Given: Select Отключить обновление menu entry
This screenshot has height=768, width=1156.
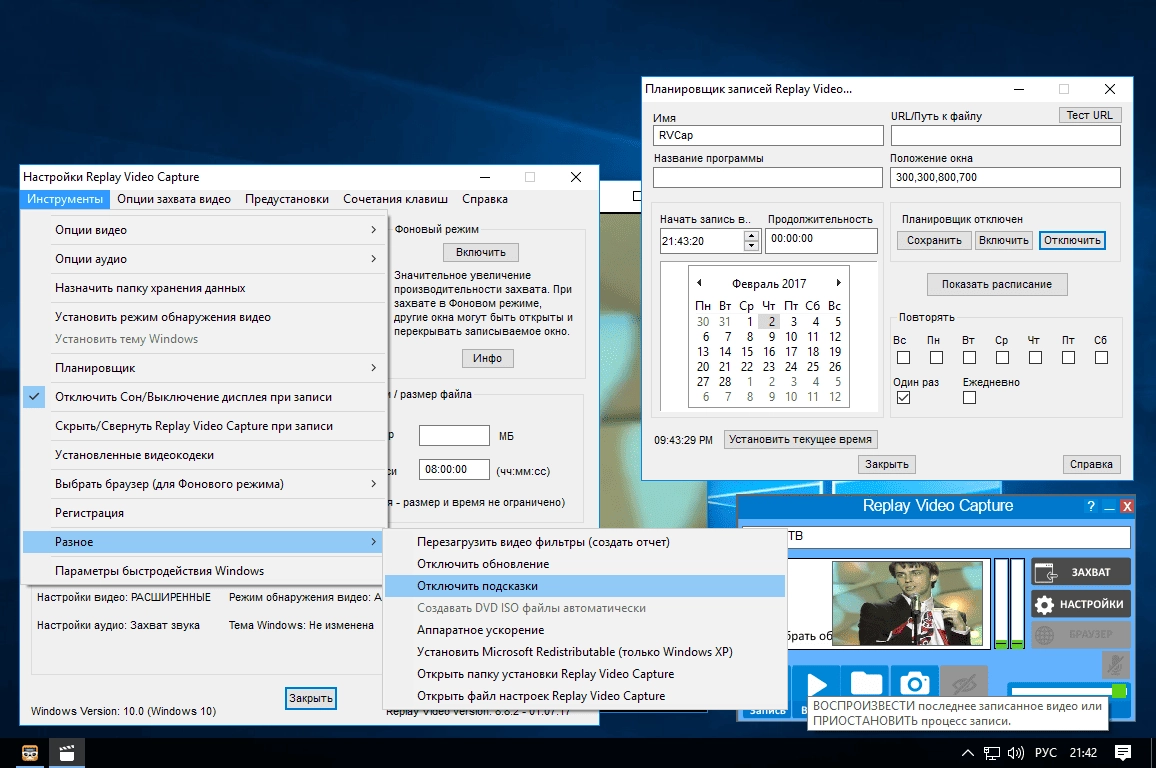Looking at the screenshot, I should (585, 564).
